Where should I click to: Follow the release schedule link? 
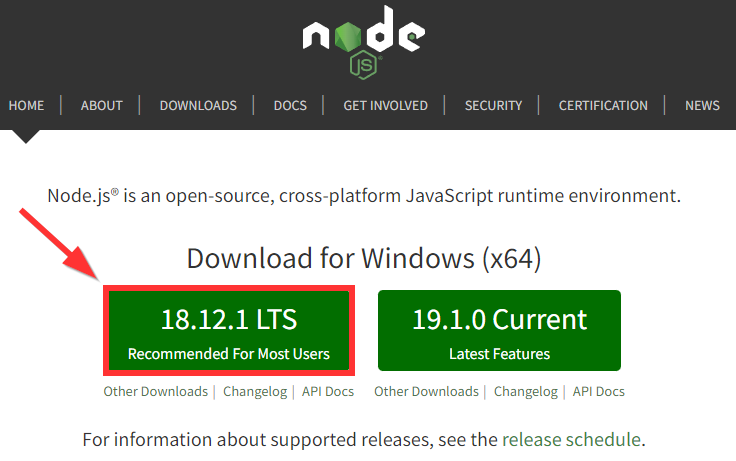pyautogui.click(x=571, y=440)
